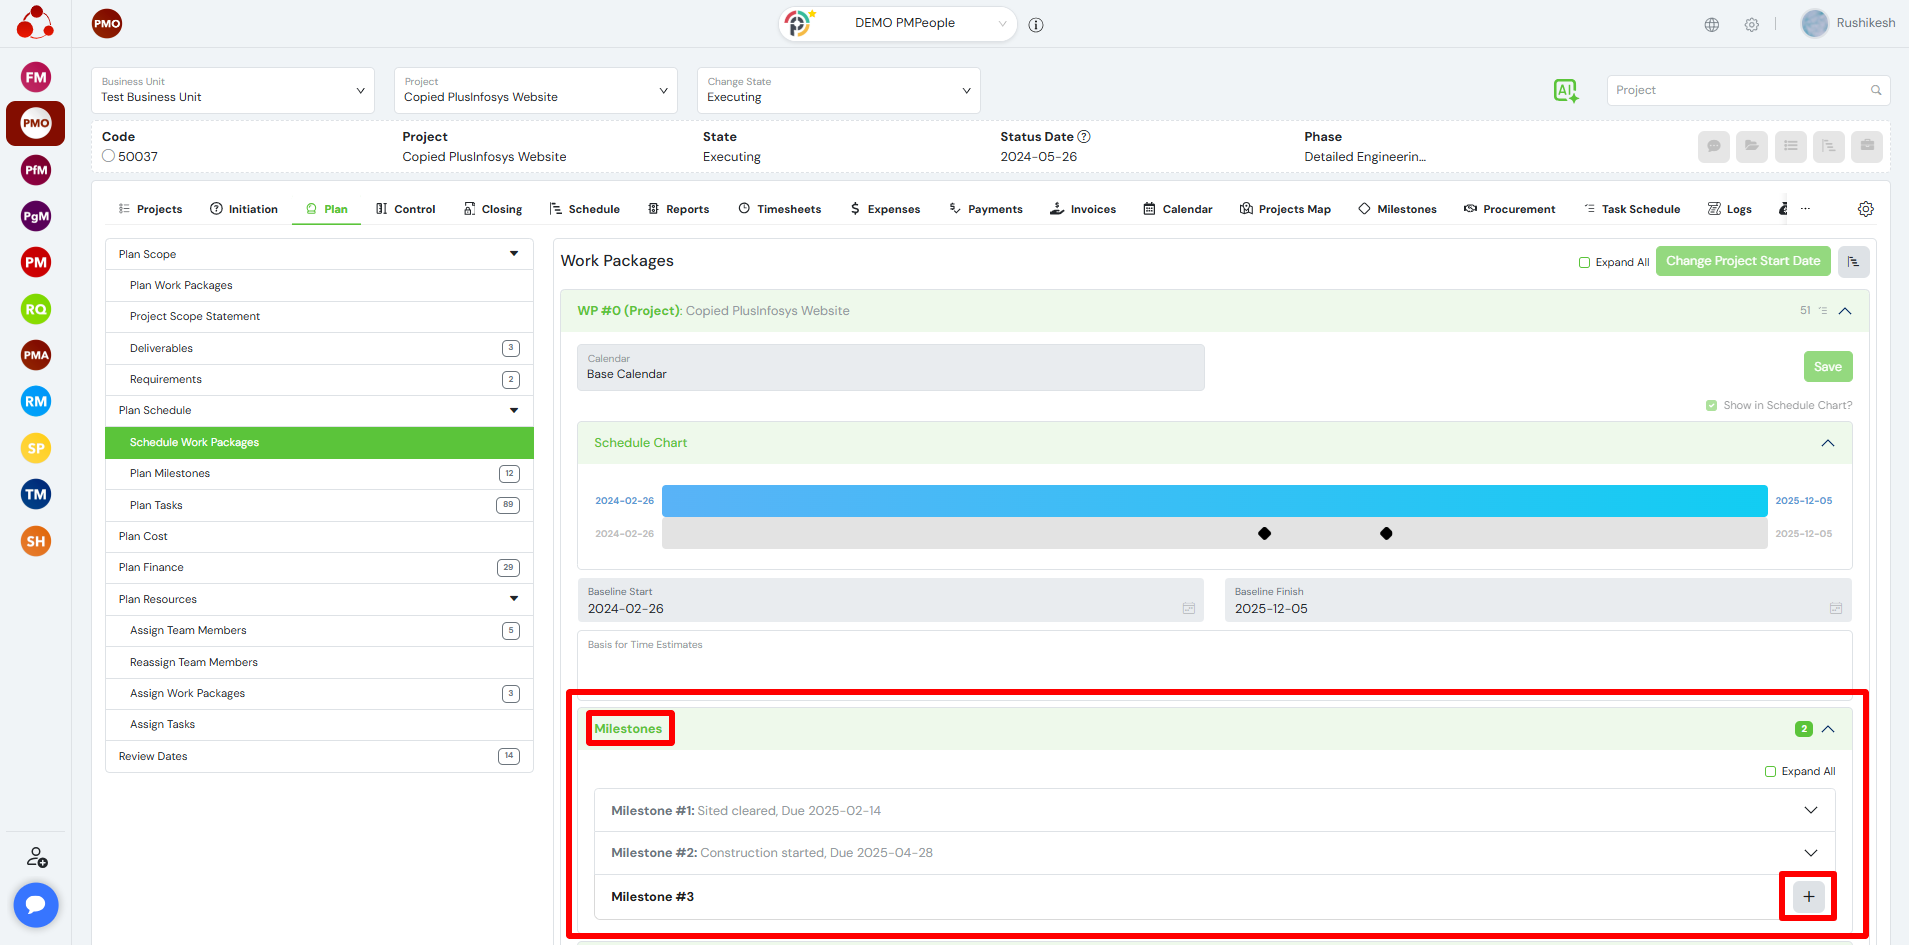Switch to the Timesheets tab
This screenshot has height=945, width=1909.
[x=780, y=209]
